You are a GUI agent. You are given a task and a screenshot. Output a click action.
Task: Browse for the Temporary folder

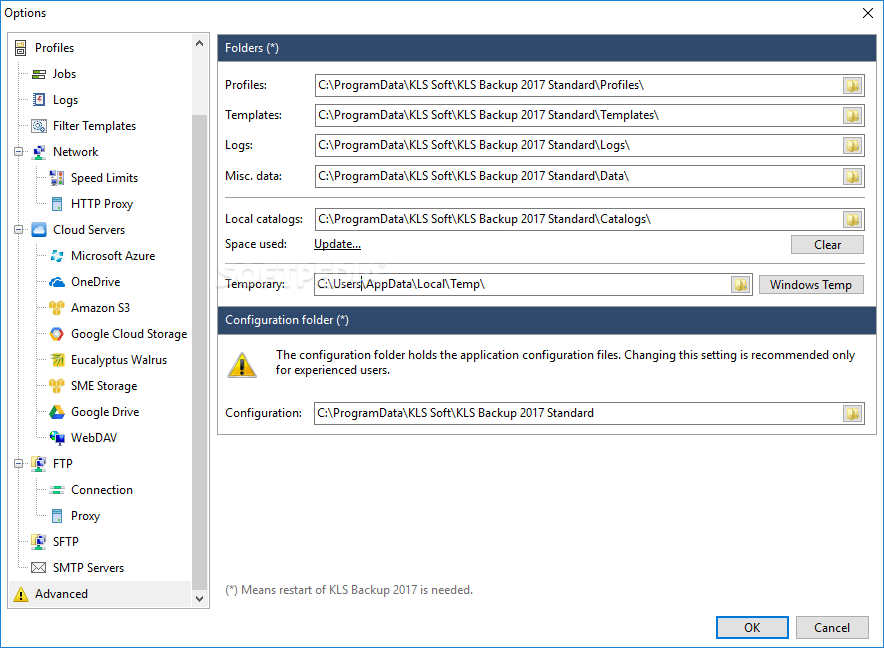[741, 284]
